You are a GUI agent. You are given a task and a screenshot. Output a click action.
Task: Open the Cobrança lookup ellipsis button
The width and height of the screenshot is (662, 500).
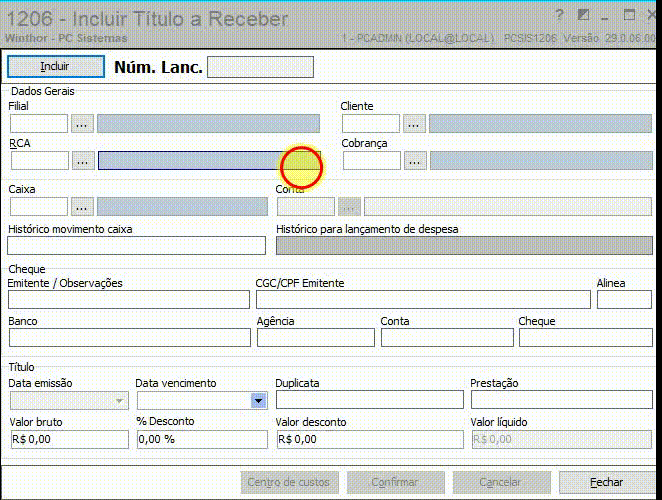[x=415, y=161]
